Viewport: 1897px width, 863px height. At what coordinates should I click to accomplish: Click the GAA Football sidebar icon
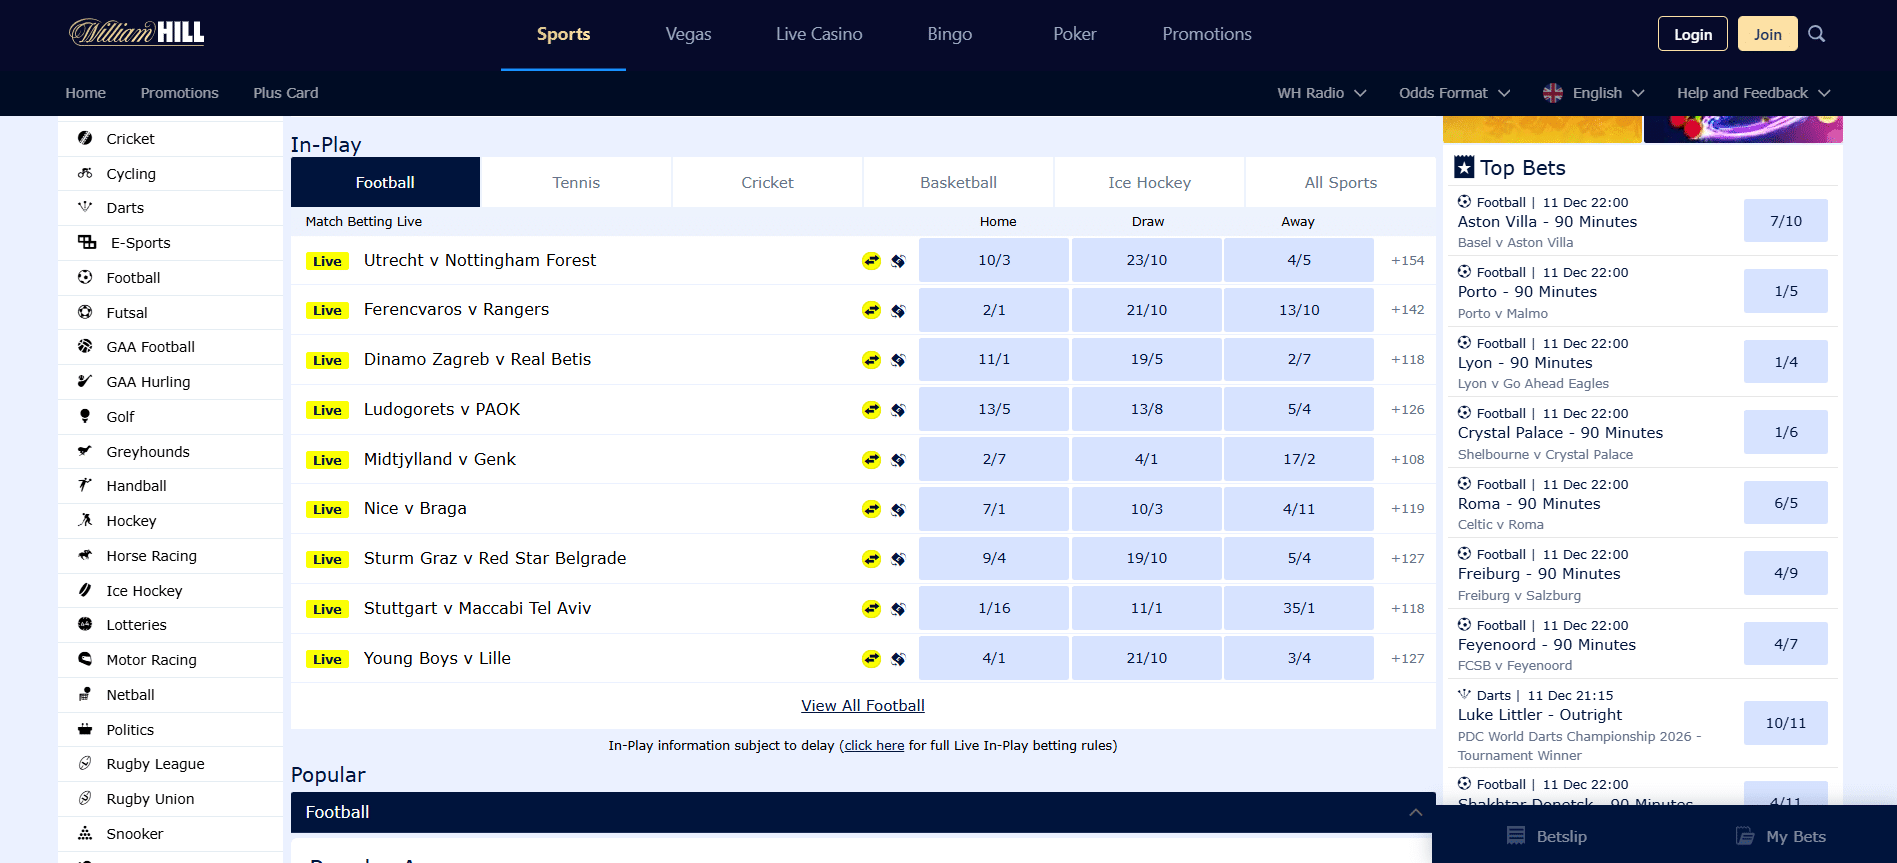85,346
